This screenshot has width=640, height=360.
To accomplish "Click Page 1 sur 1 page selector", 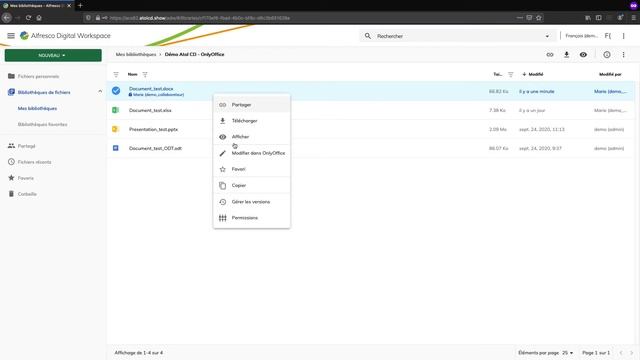I will (x=596, y=353).
